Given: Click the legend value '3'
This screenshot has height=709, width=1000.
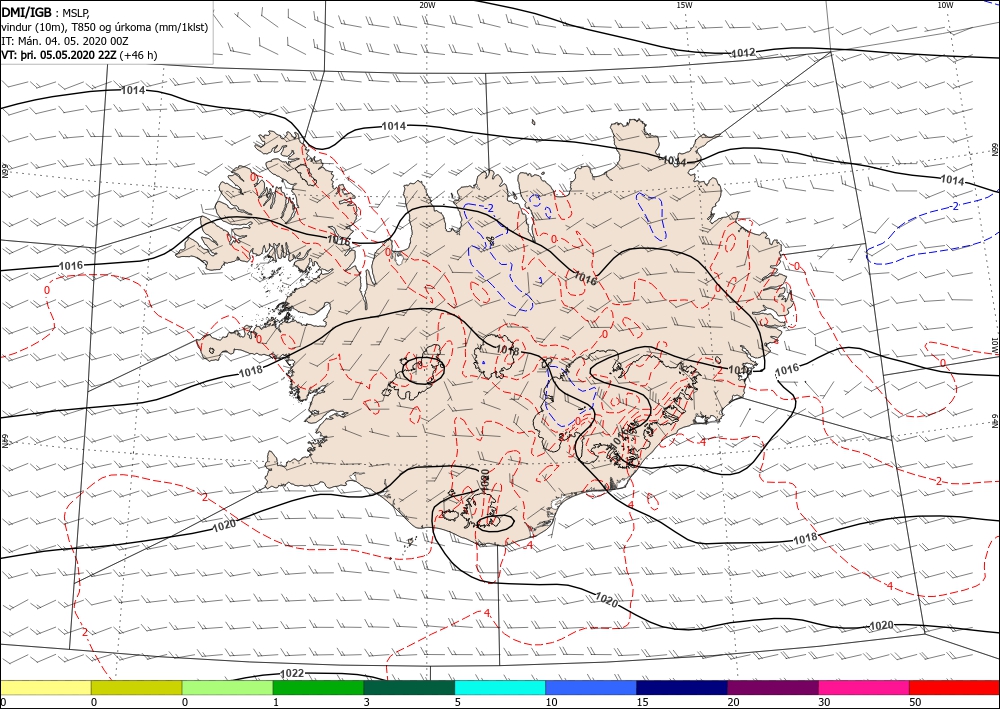Looking at the screenshot, I should point(366,703).
